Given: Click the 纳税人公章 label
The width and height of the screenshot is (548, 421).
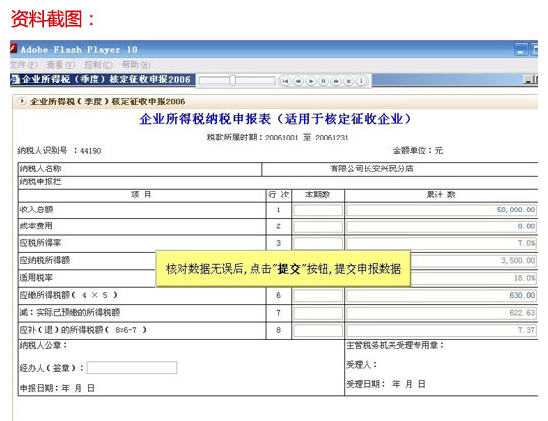Looking at the screenshot, I should point(43,346).
